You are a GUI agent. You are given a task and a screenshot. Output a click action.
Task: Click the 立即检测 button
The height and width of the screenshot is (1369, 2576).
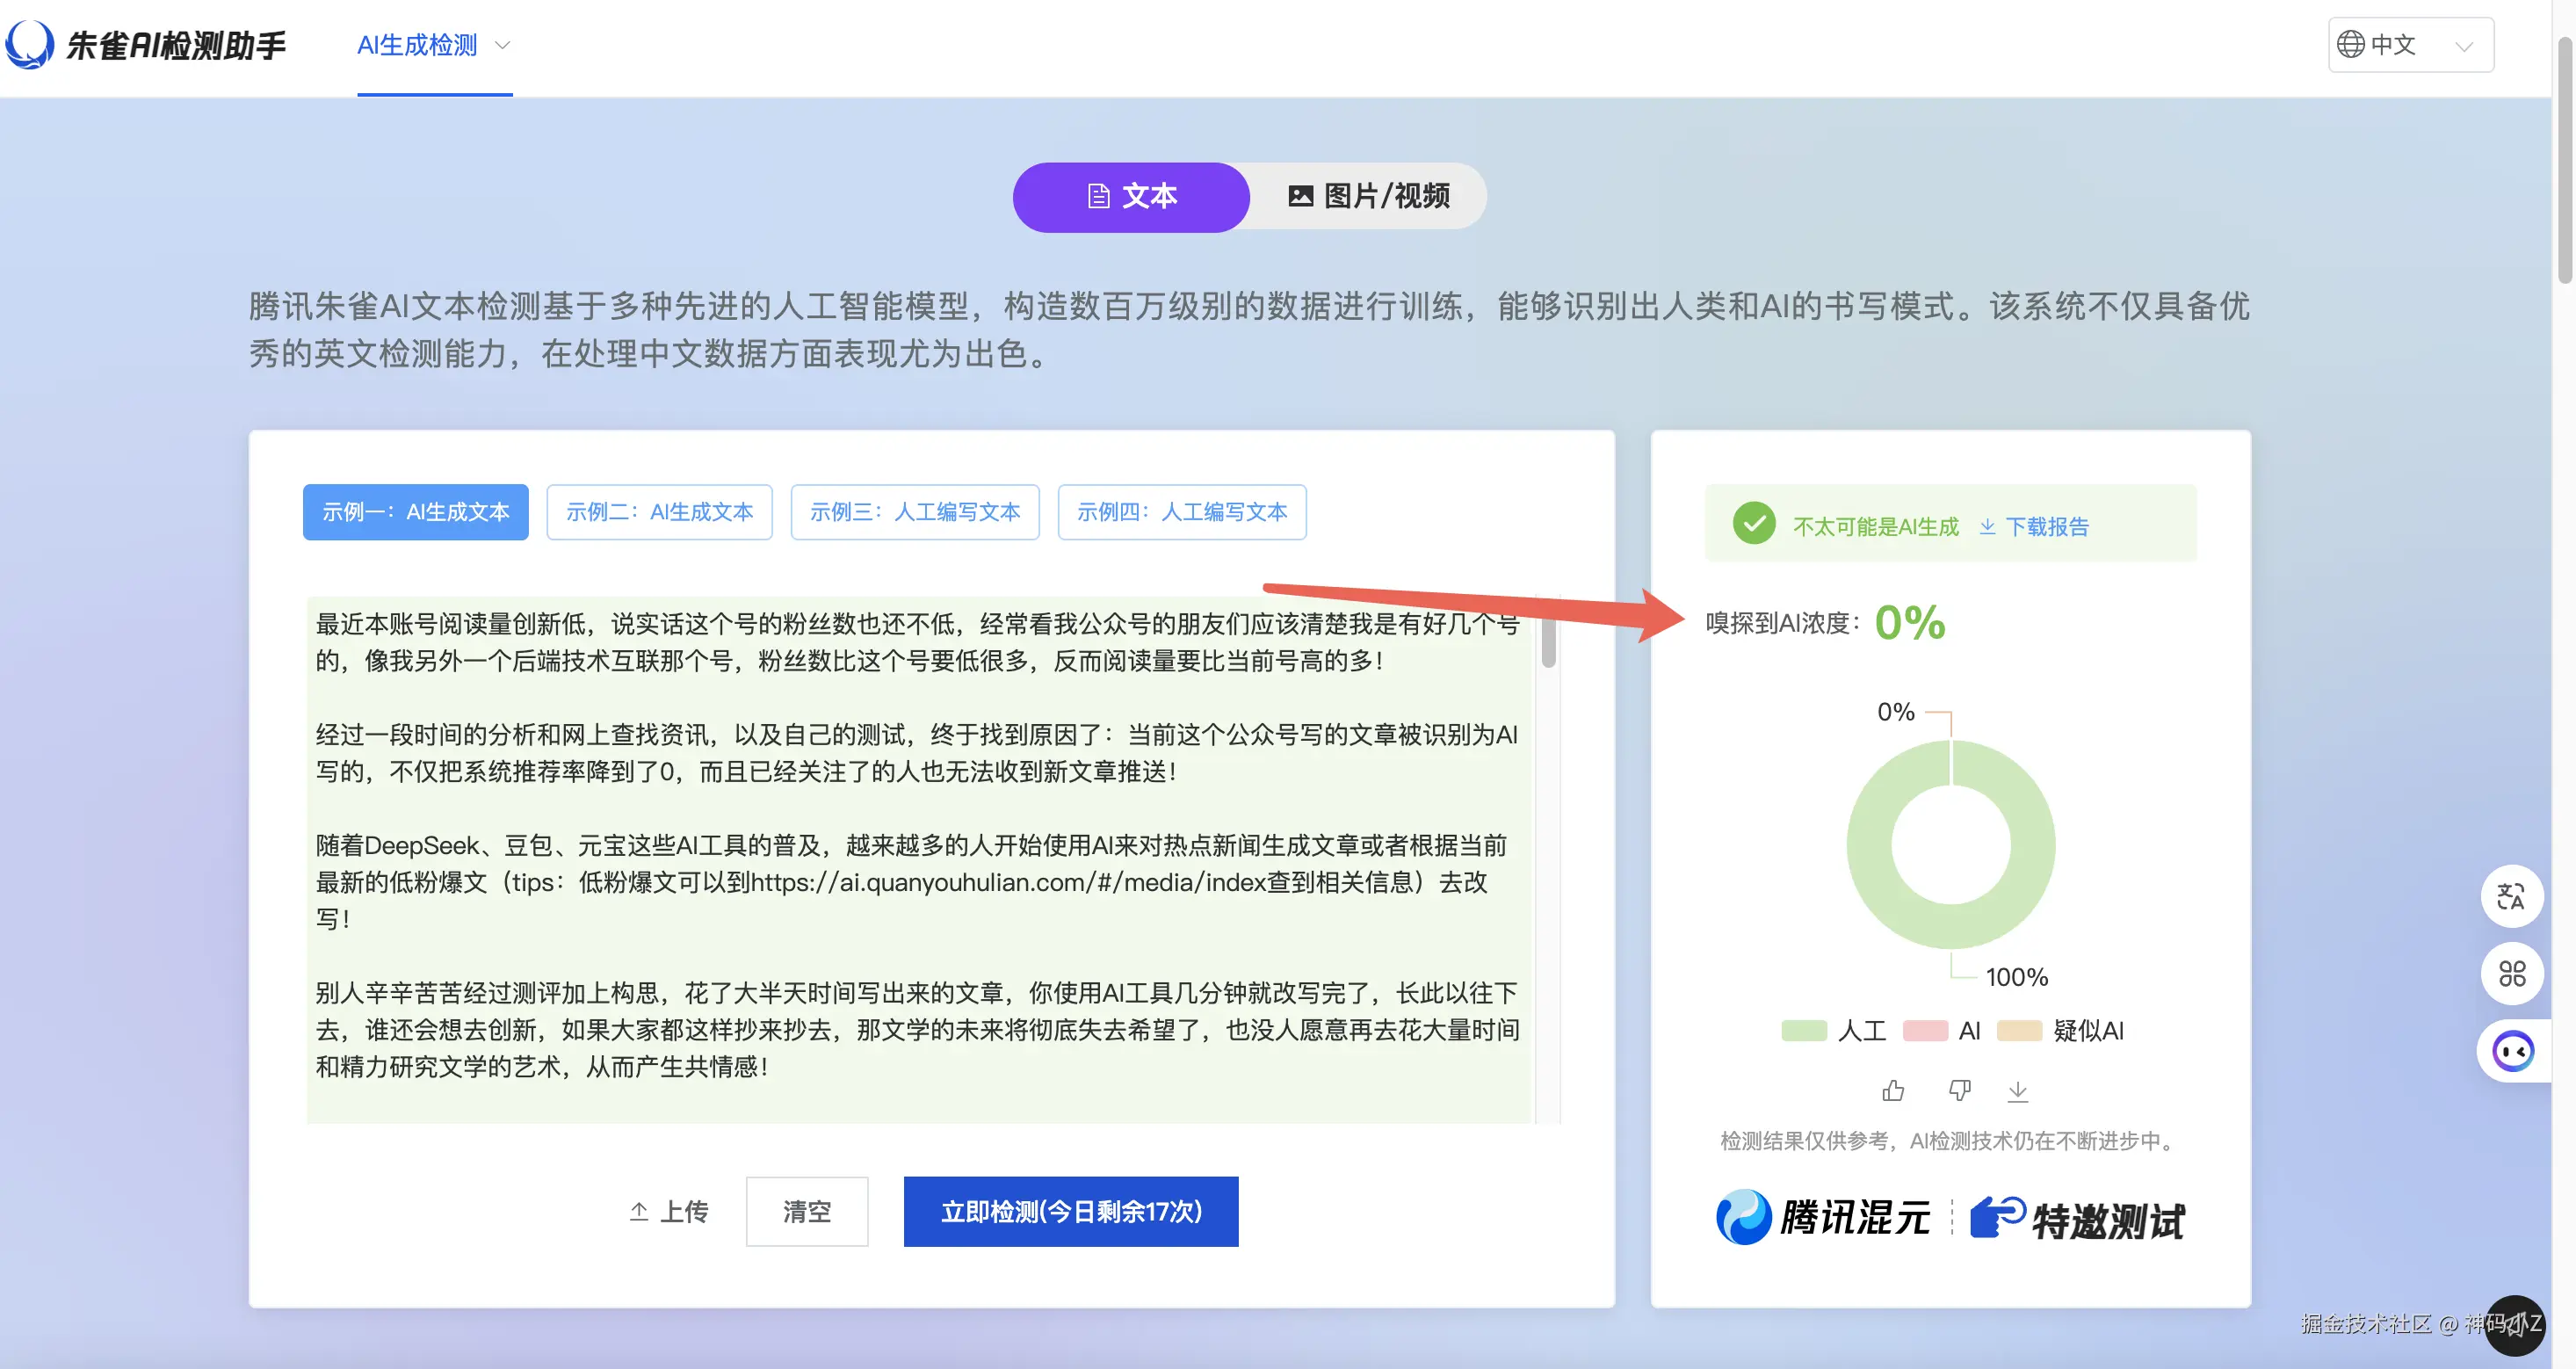click(1070, 1212)
